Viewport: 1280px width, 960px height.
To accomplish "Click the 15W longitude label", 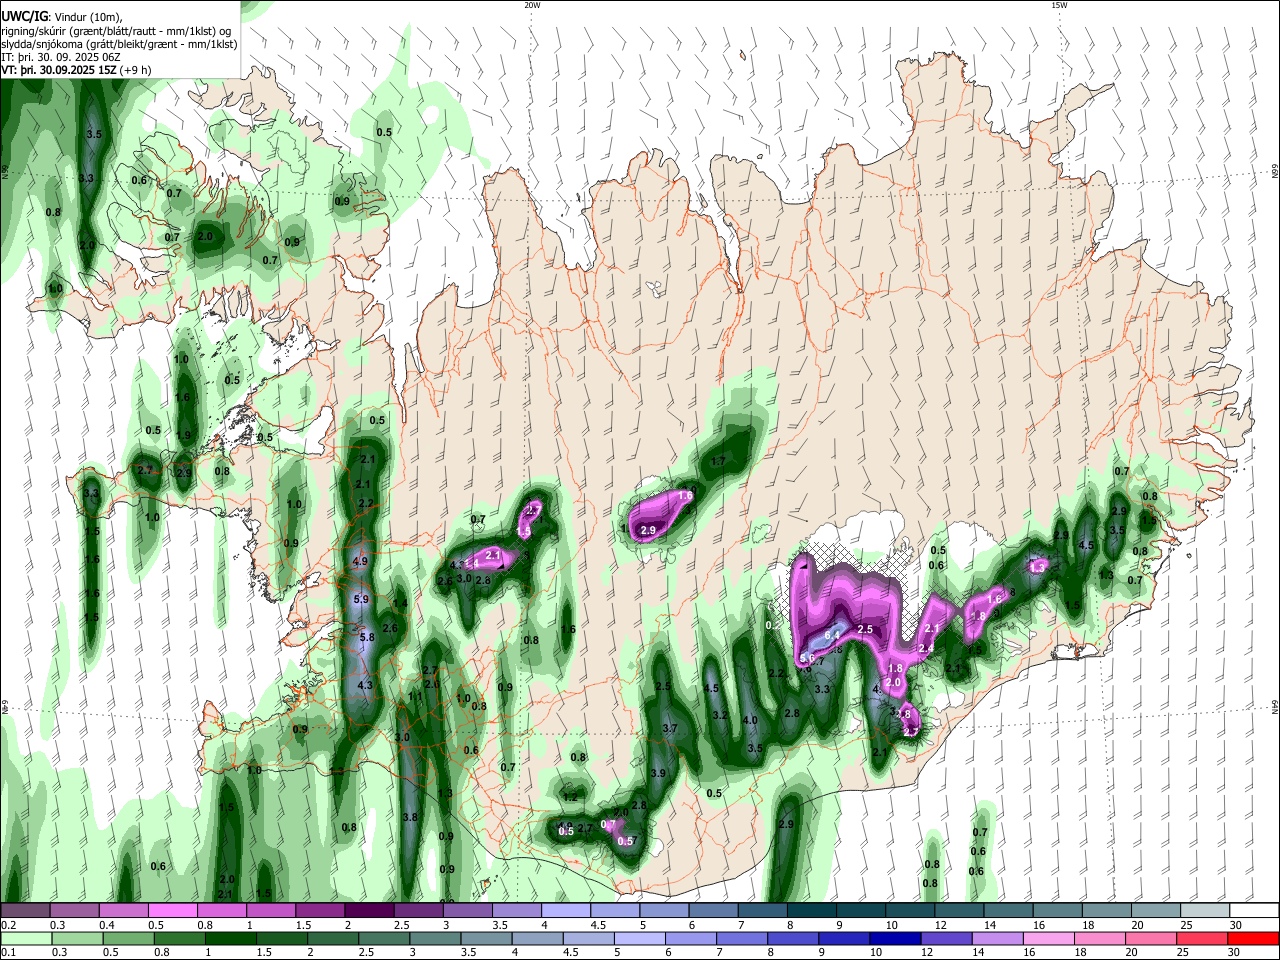I will (1059, 4).
